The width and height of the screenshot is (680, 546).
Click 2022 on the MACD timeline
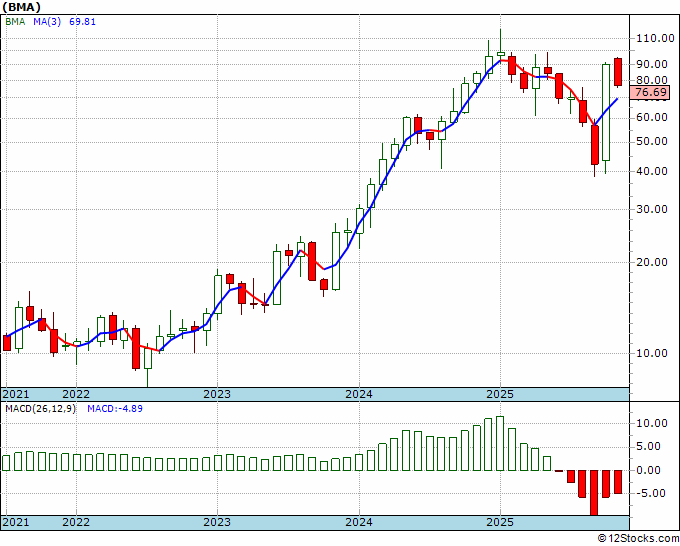(x=76, y=522)
